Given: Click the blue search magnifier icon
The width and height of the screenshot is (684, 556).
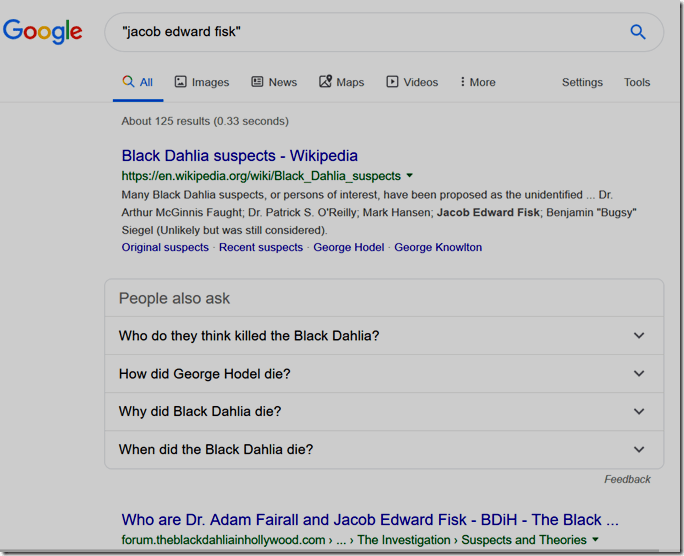Looking at the screenshot, I should (x=637, y=32).
